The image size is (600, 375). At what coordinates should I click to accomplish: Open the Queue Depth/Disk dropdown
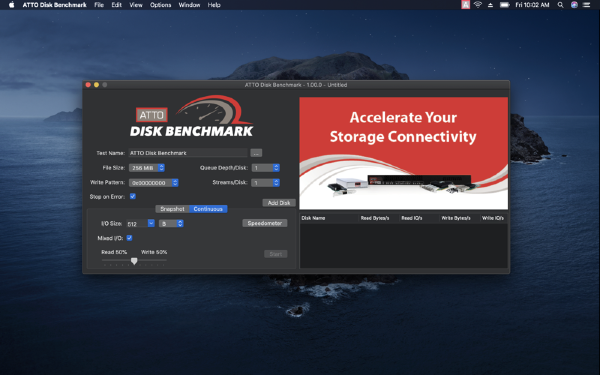[266, 168]
